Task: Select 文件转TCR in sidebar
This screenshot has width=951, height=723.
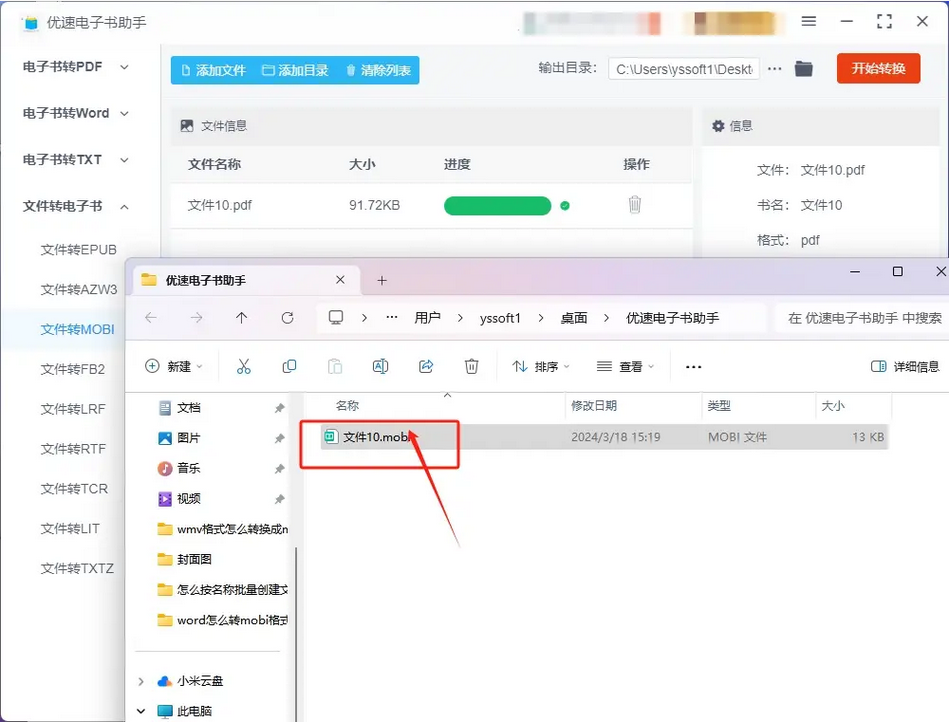Action: (74, 488)
